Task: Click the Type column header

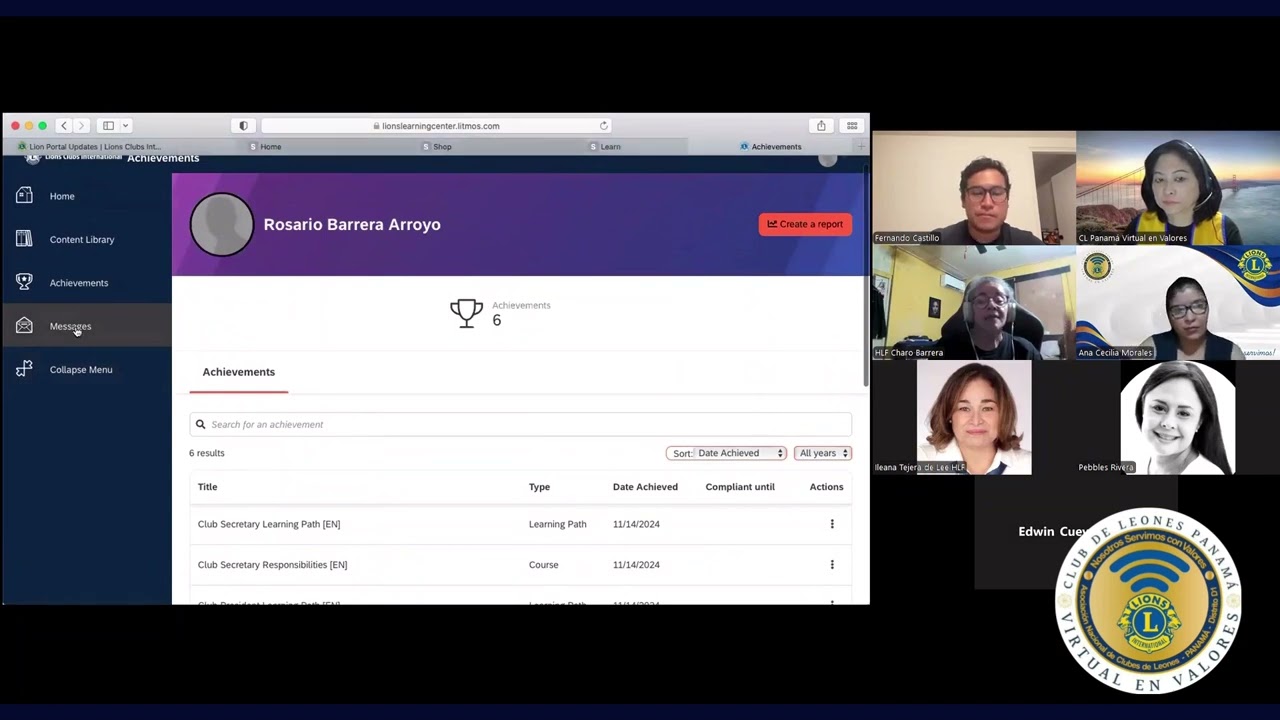Action: pyautogui.click(x=539, y=487)
